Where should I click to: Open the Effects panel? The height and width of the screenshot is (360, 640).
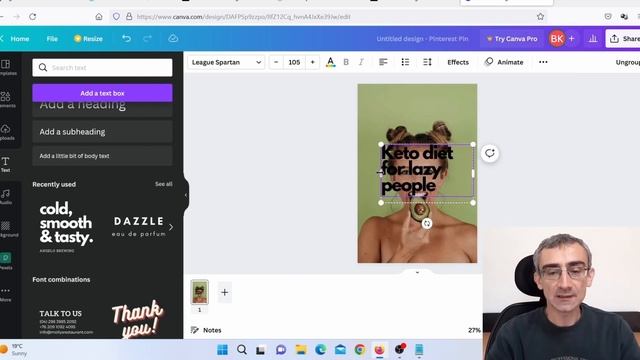click(x=458, y=62)
